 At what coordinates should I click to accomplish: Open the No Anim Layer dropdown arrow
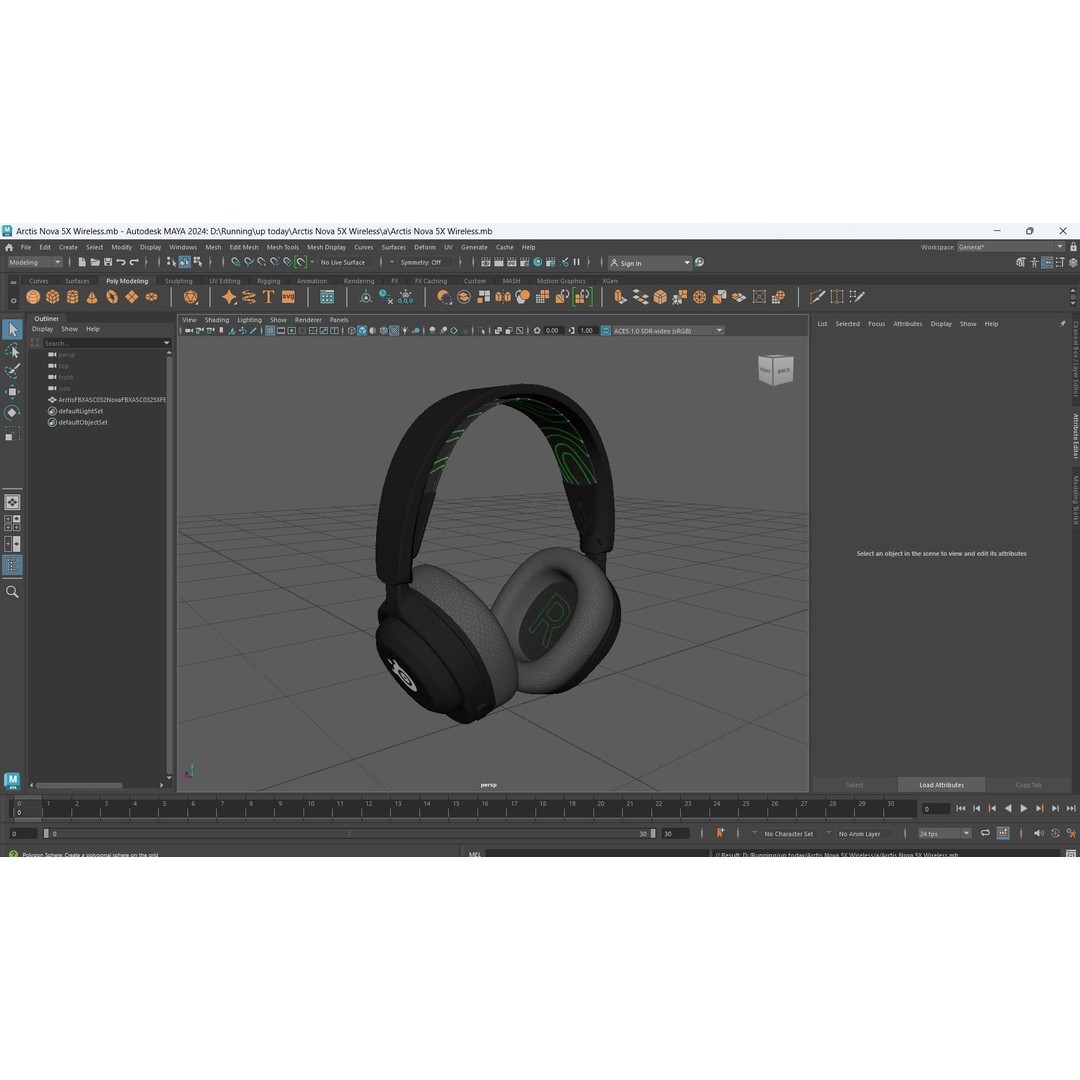829,833
